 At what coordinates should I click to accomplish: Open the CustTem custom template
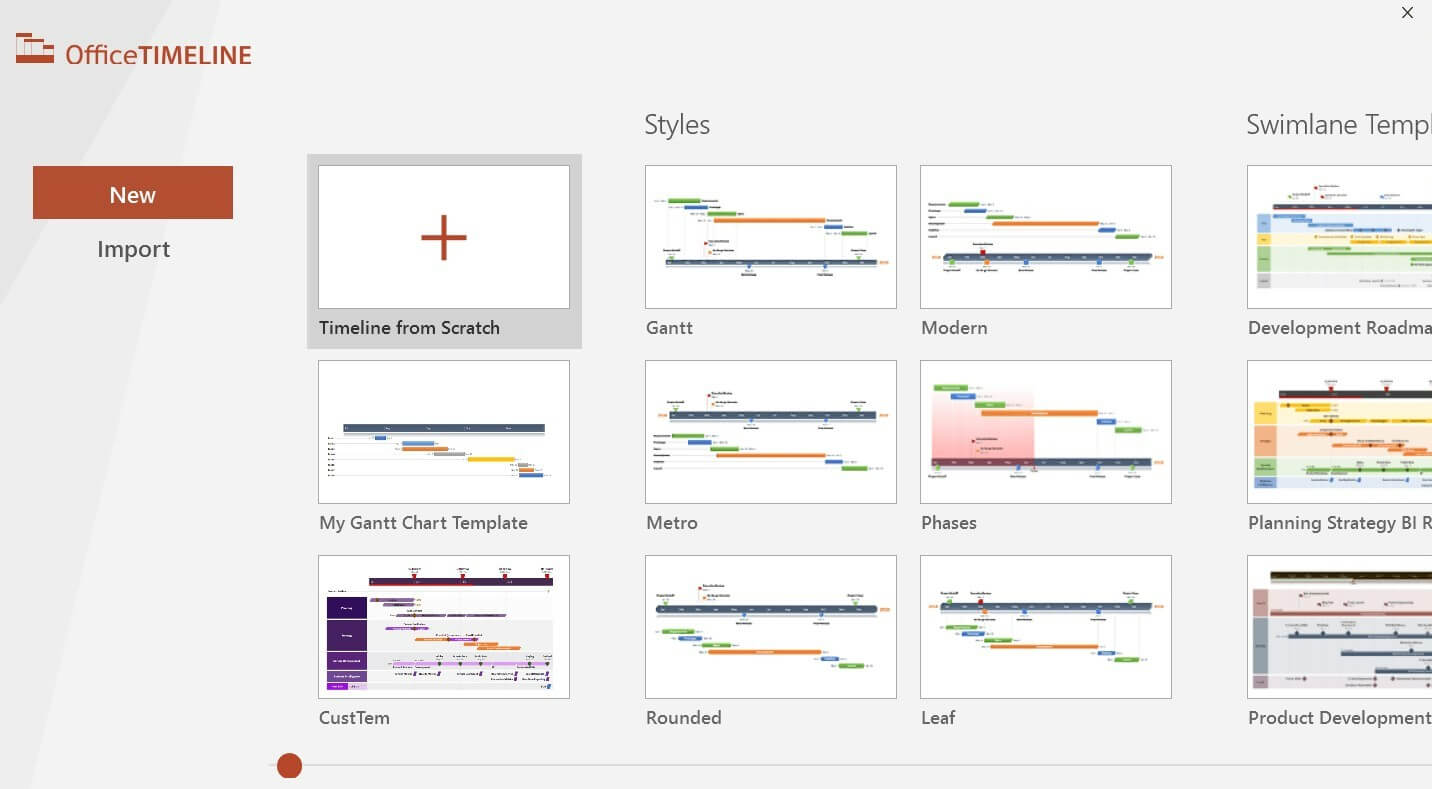click(443, 626)
